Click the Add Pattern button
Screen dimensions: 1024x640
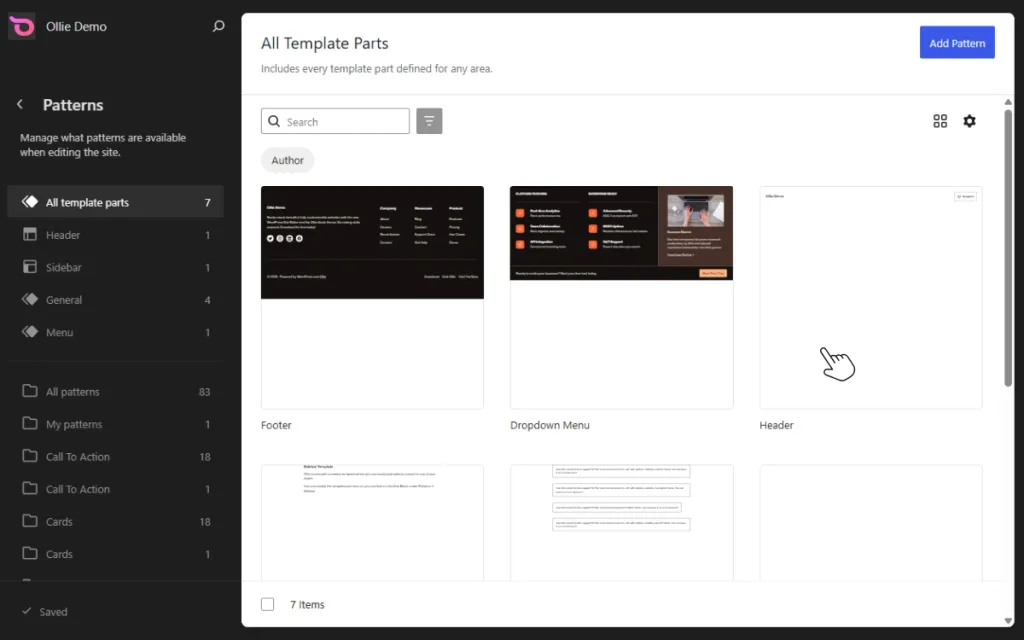click(957, 42)
